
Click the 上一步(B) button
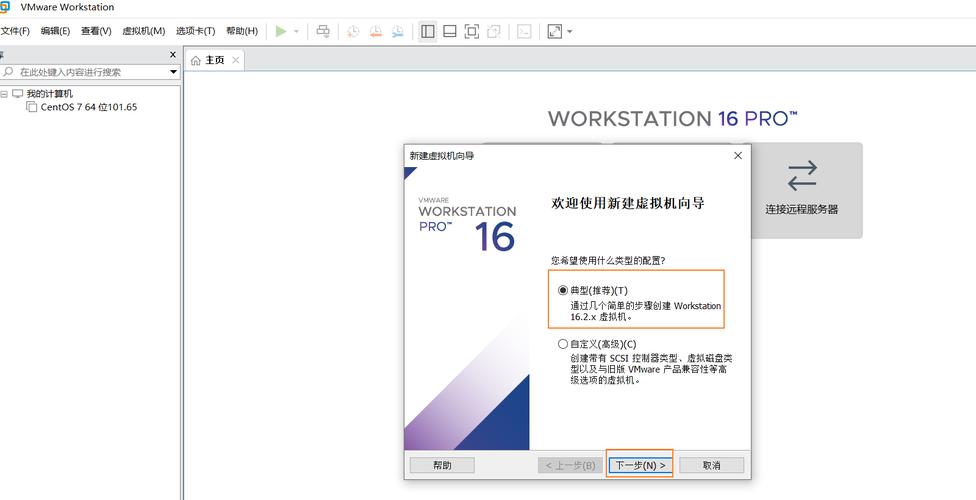point(570,465)
